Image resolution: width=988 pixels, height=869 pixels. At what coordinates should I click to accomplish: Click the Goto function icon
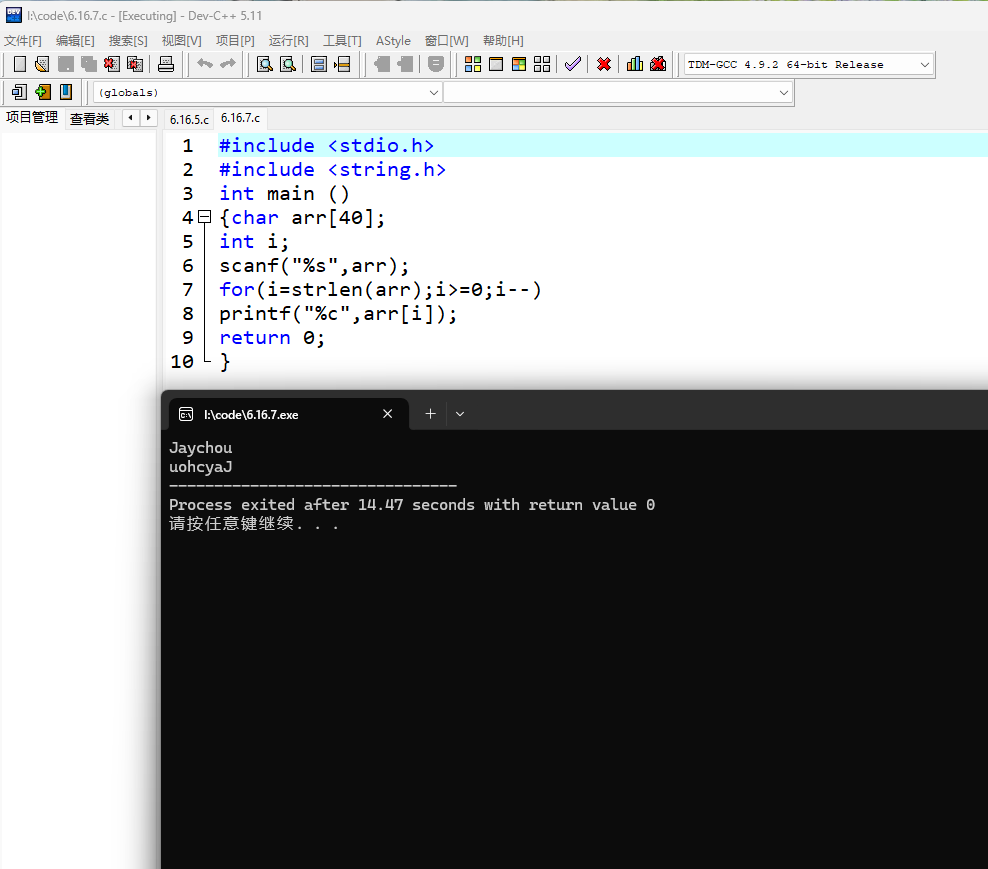point(319,64)
